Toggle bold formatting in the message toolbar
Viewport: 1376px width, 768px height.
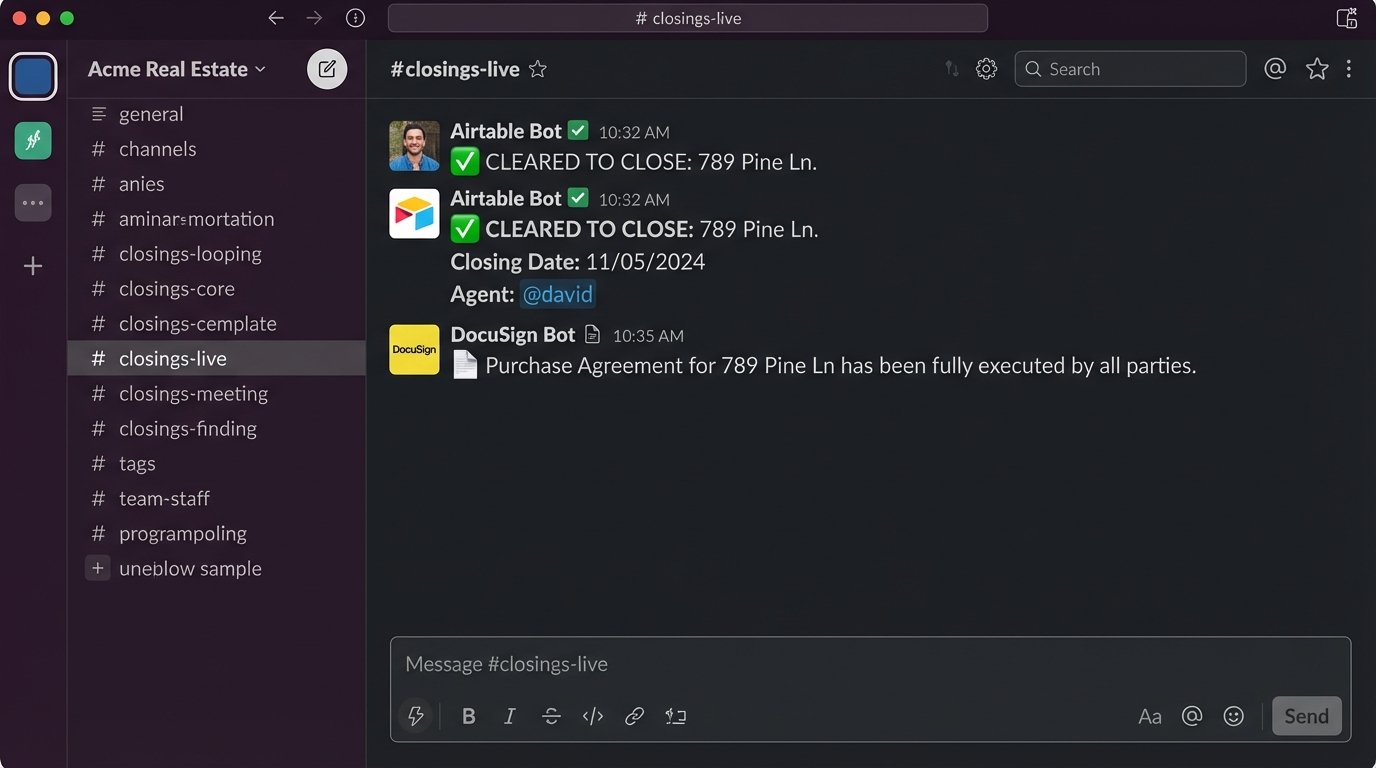(468, 716)
